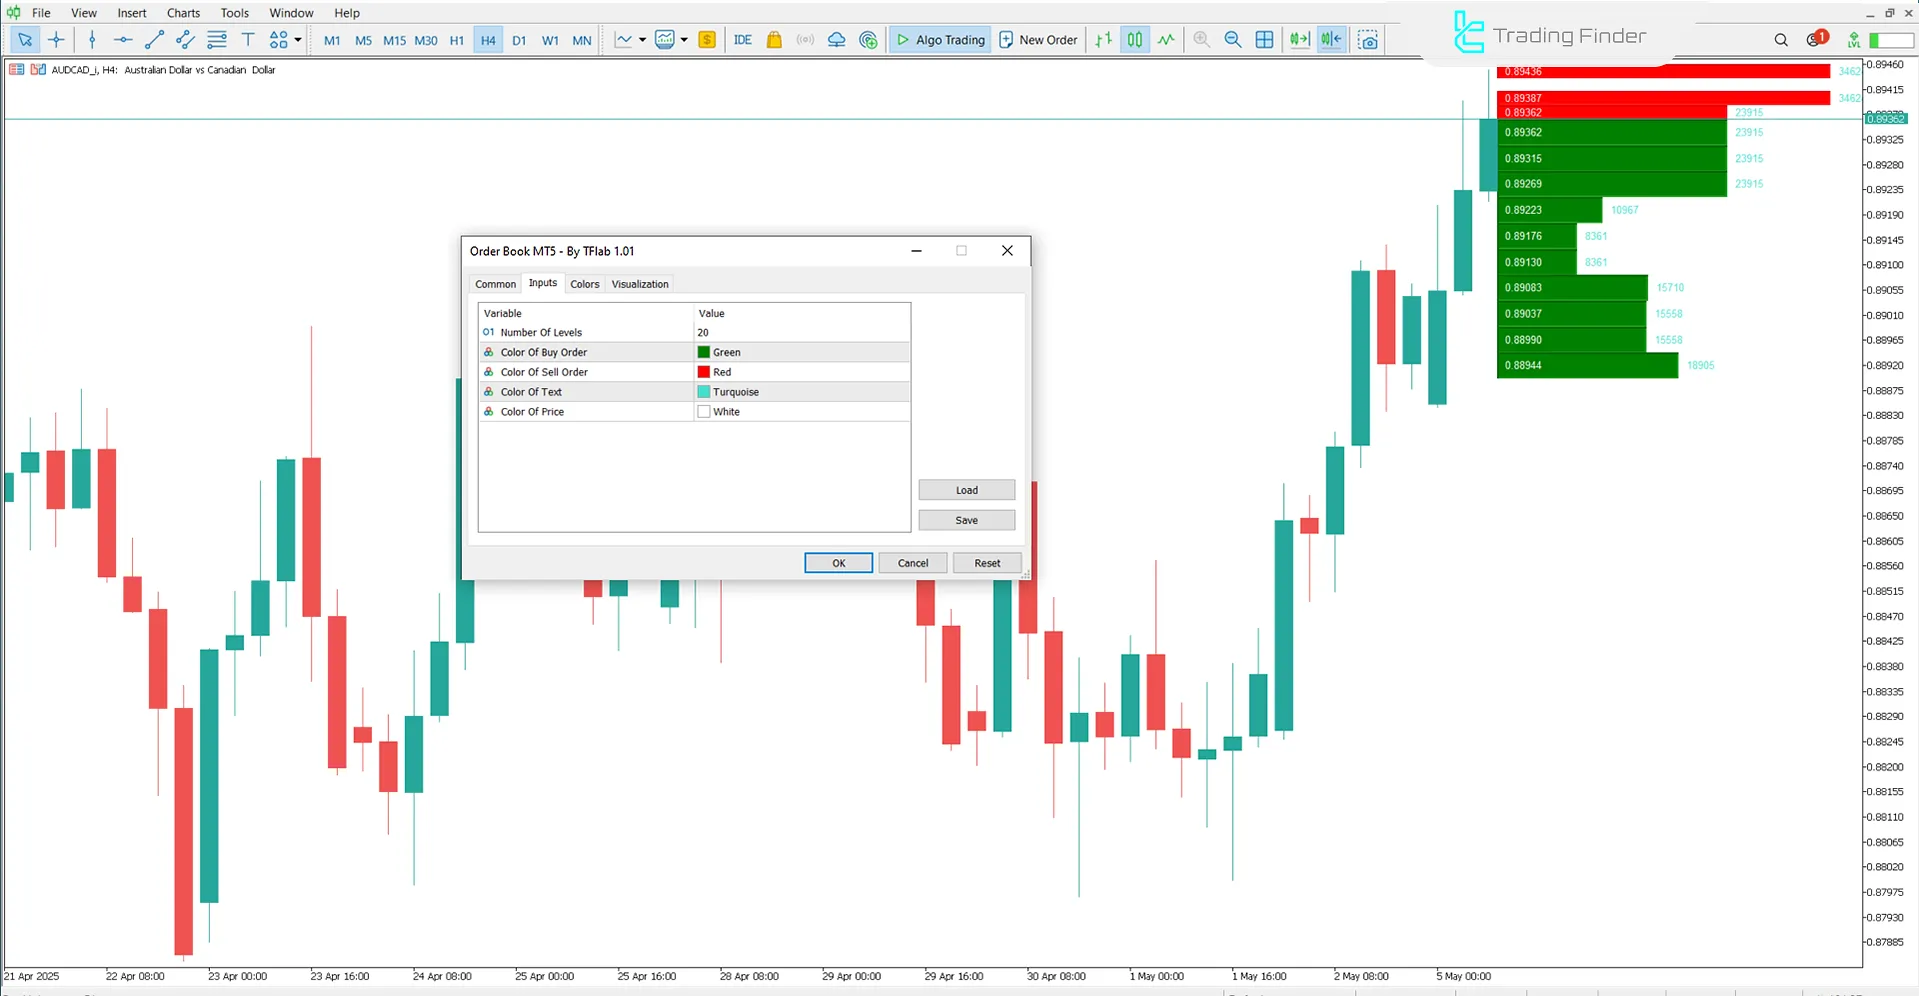Toggle auto scroll to chart end

click(1298, 40)
